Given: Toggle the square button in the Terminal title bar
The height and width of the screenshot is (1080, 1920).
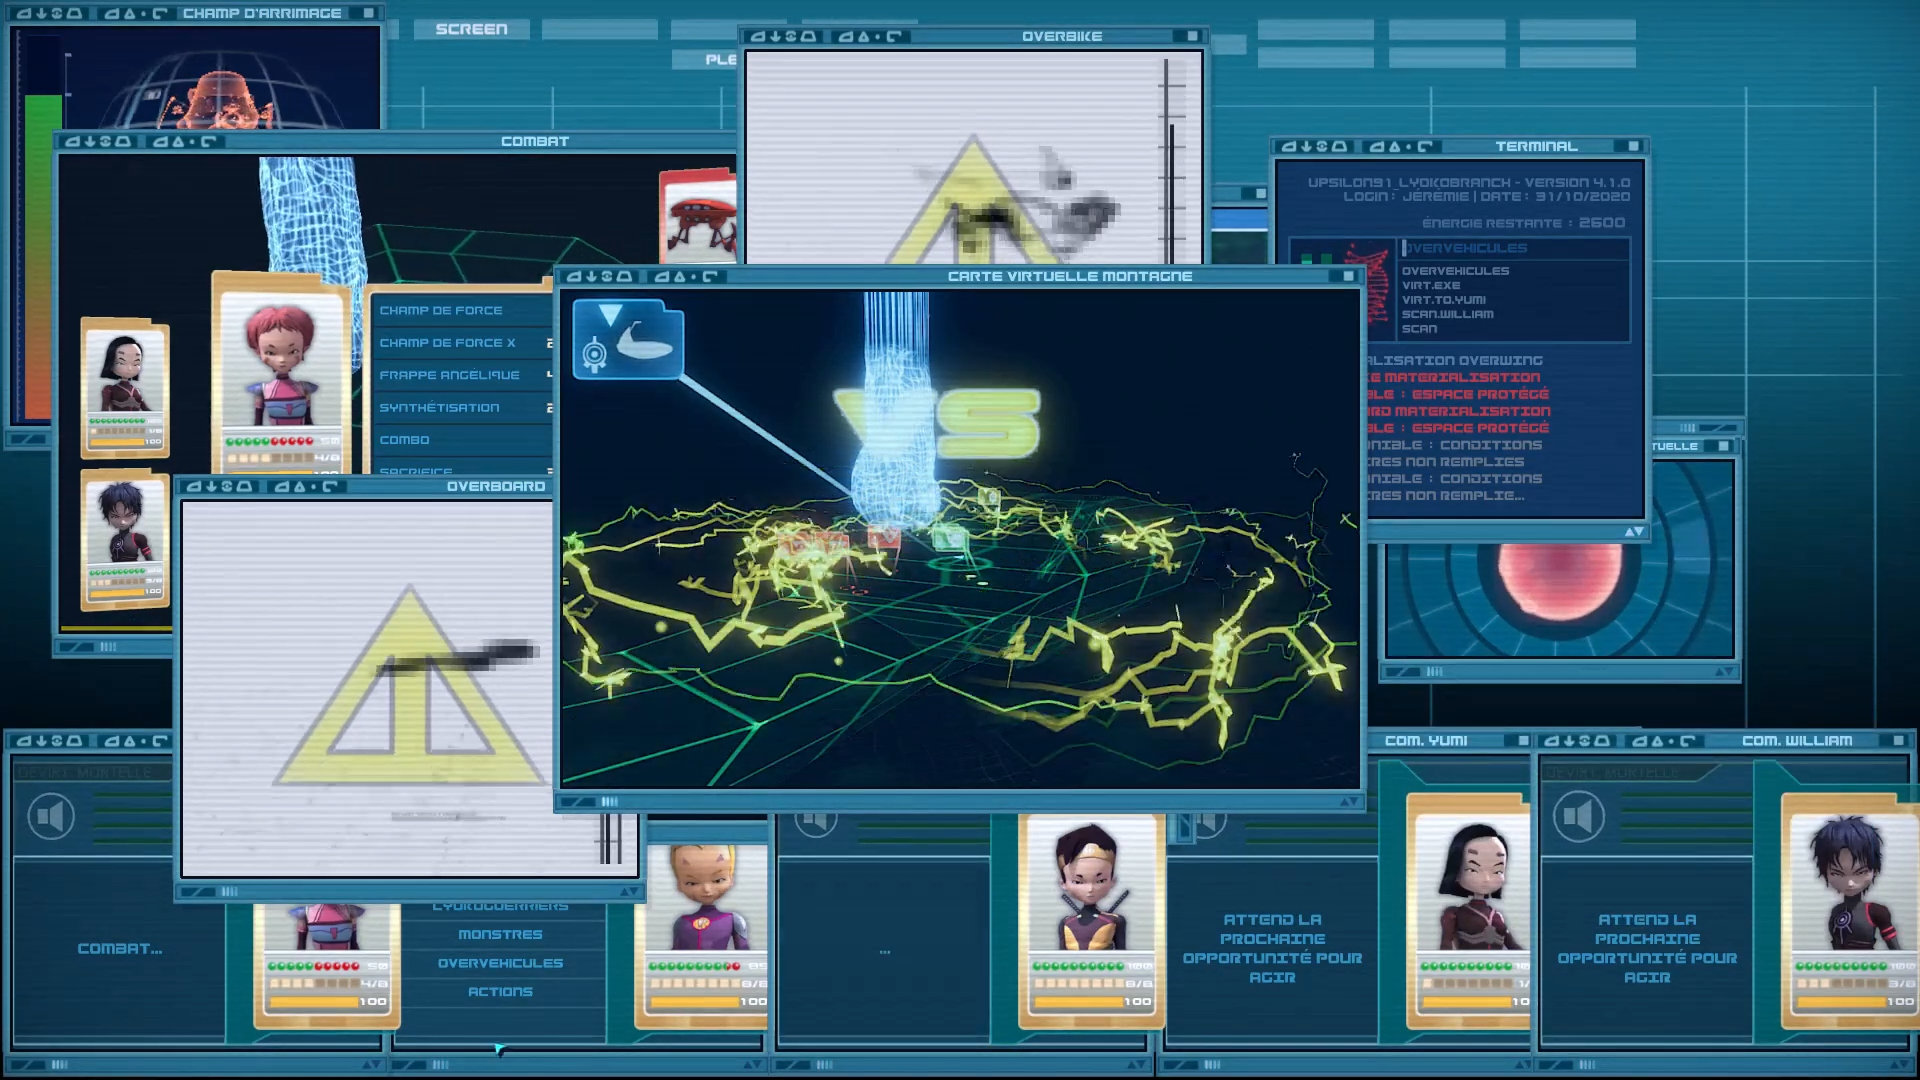Looking at the screenshot, I should point(1633,146).
